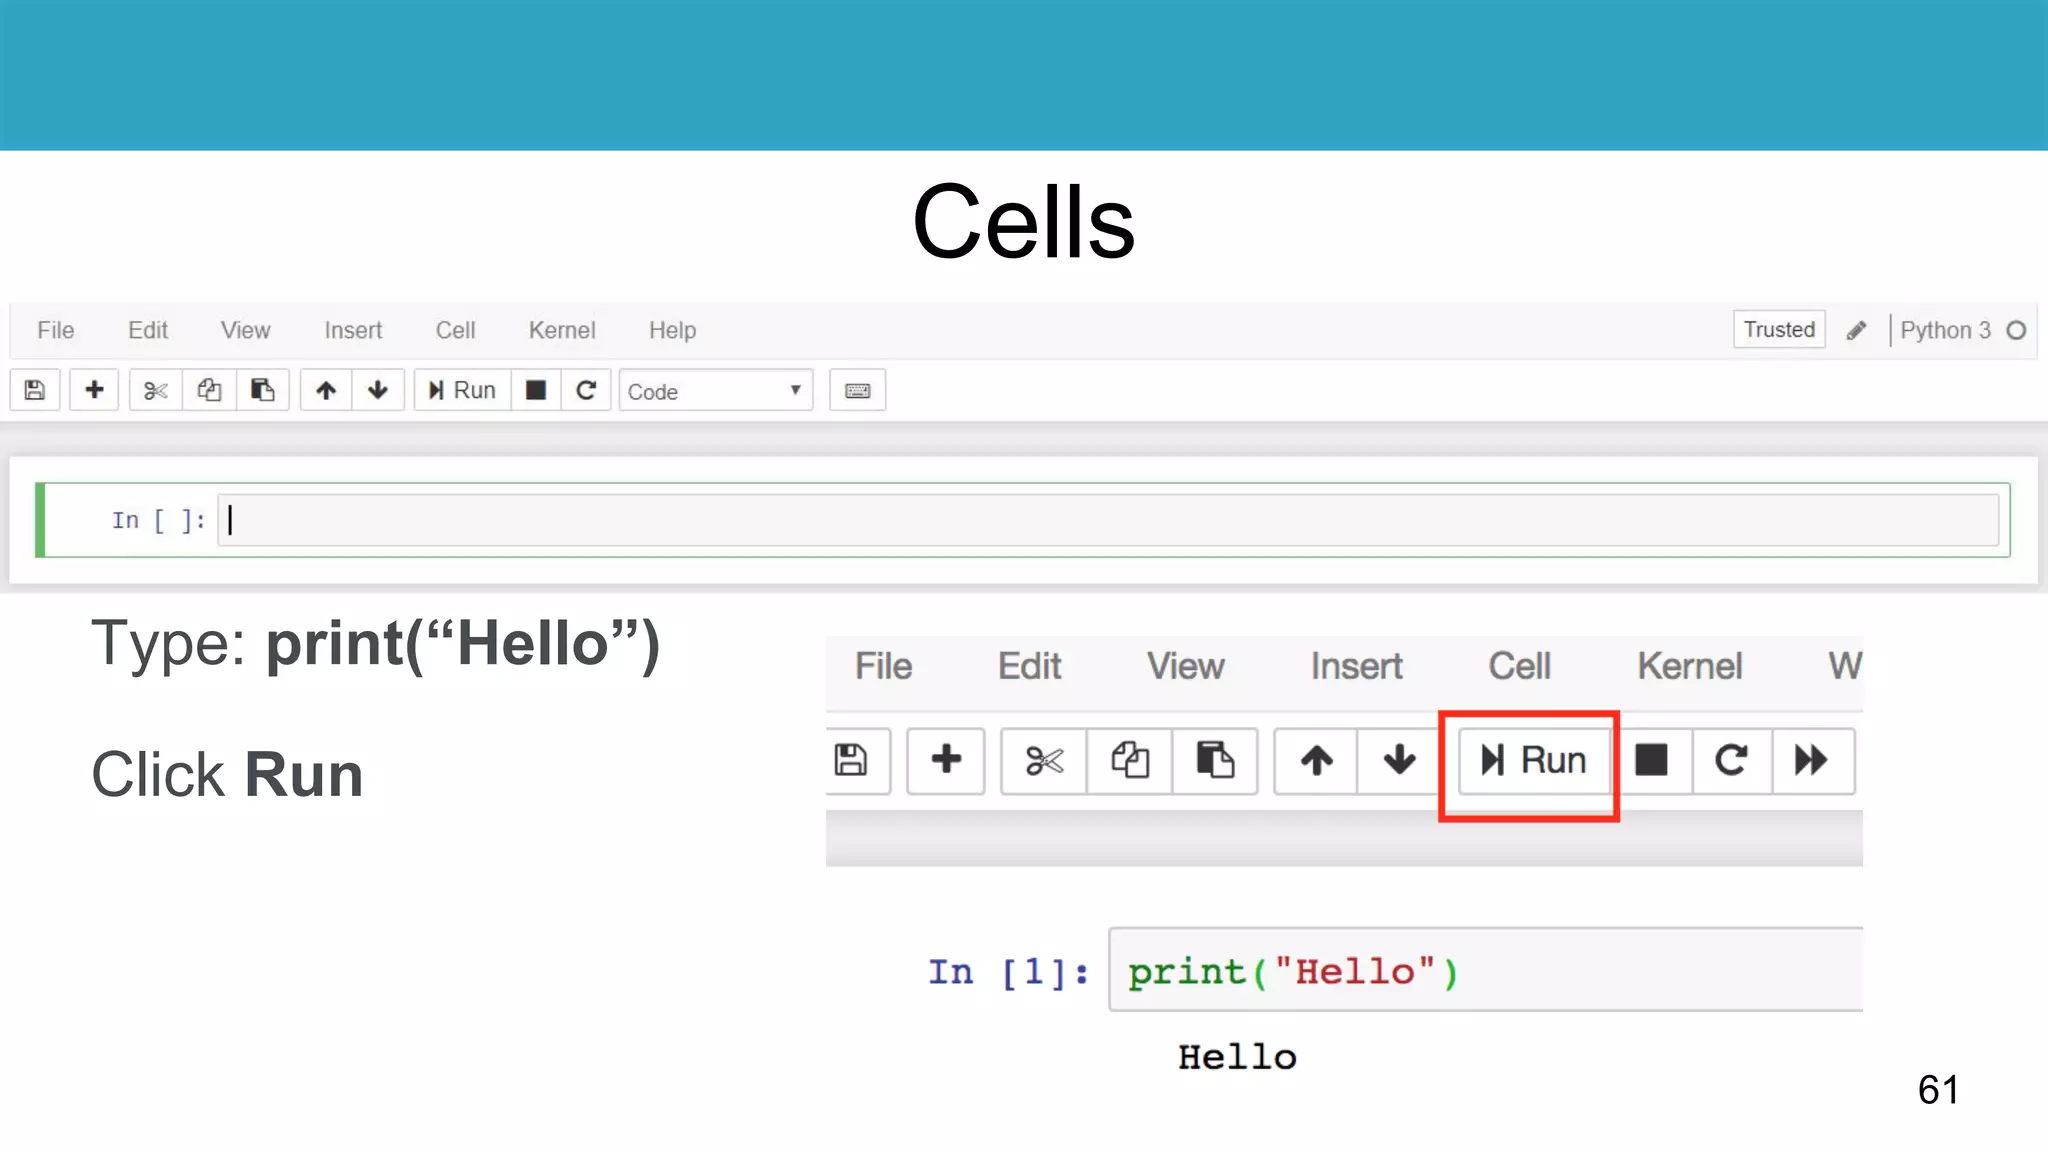Viewport: 2048px width, 1152px height.
Task: Copy cell using the upper toolbar copy icon
Action: [209, 390]
